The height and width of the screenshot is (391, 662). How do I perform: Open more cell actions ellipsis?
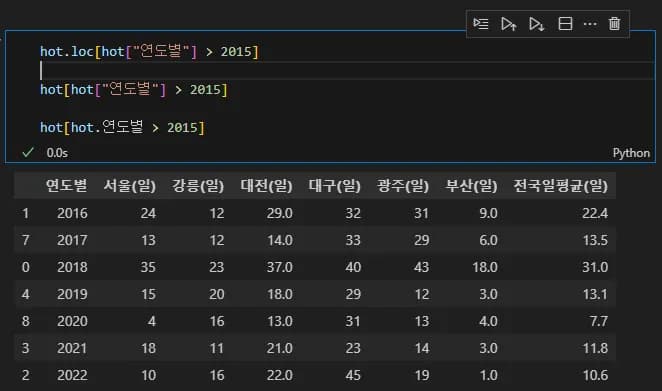click(x=590, y=24)
